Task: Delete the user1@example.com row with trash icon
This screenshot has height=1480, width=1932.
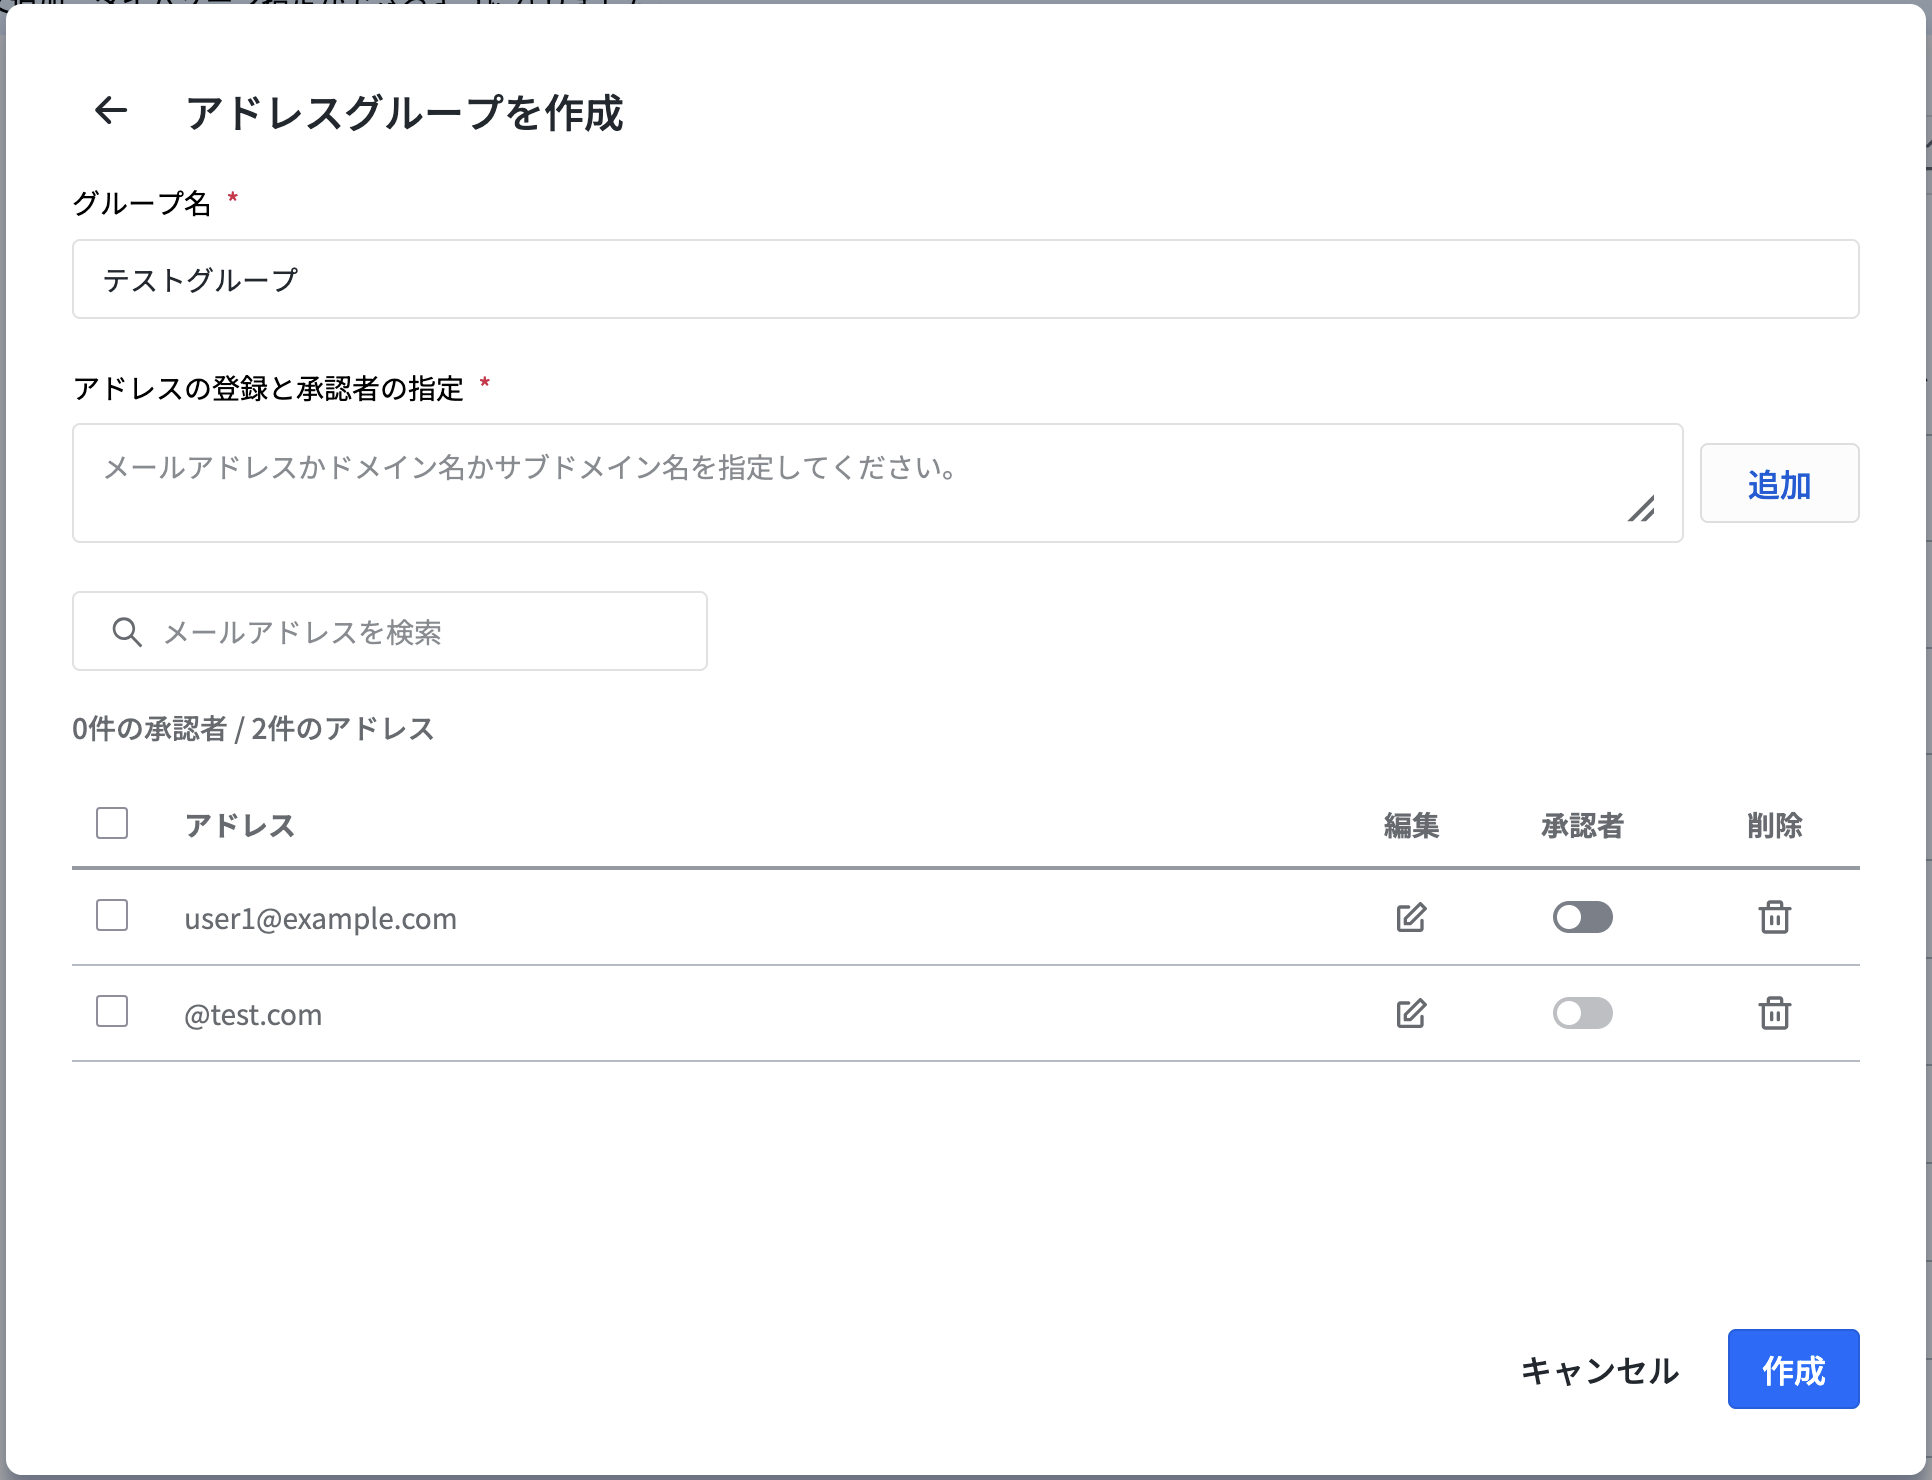Action: coord(1775,917)
